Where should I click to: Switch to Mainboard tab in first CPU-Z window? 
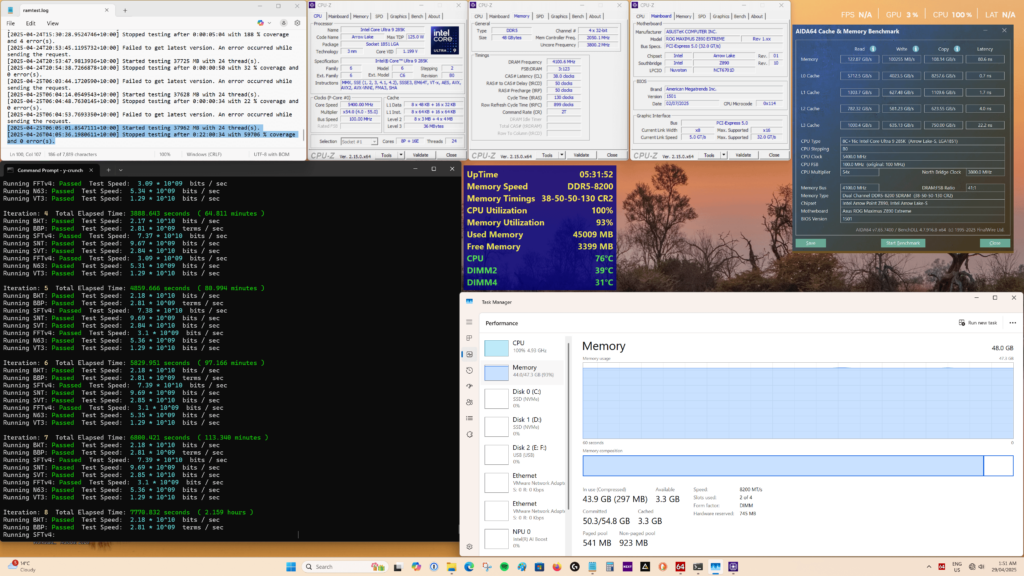pyautogui.click(x=338, y=16)
